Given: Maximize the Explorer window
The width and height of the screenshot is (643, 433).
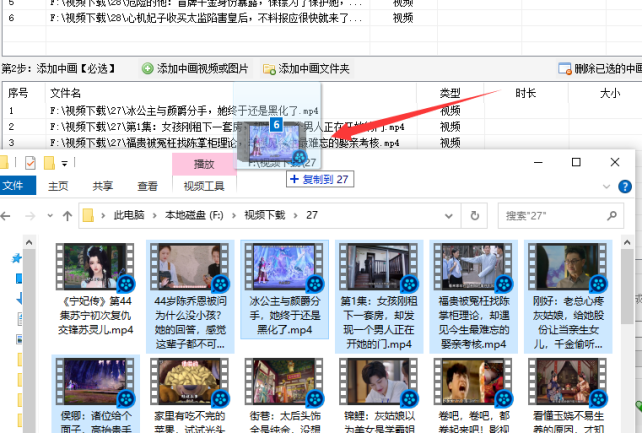Looking at the screenshot, I should (x=576, y=162).
